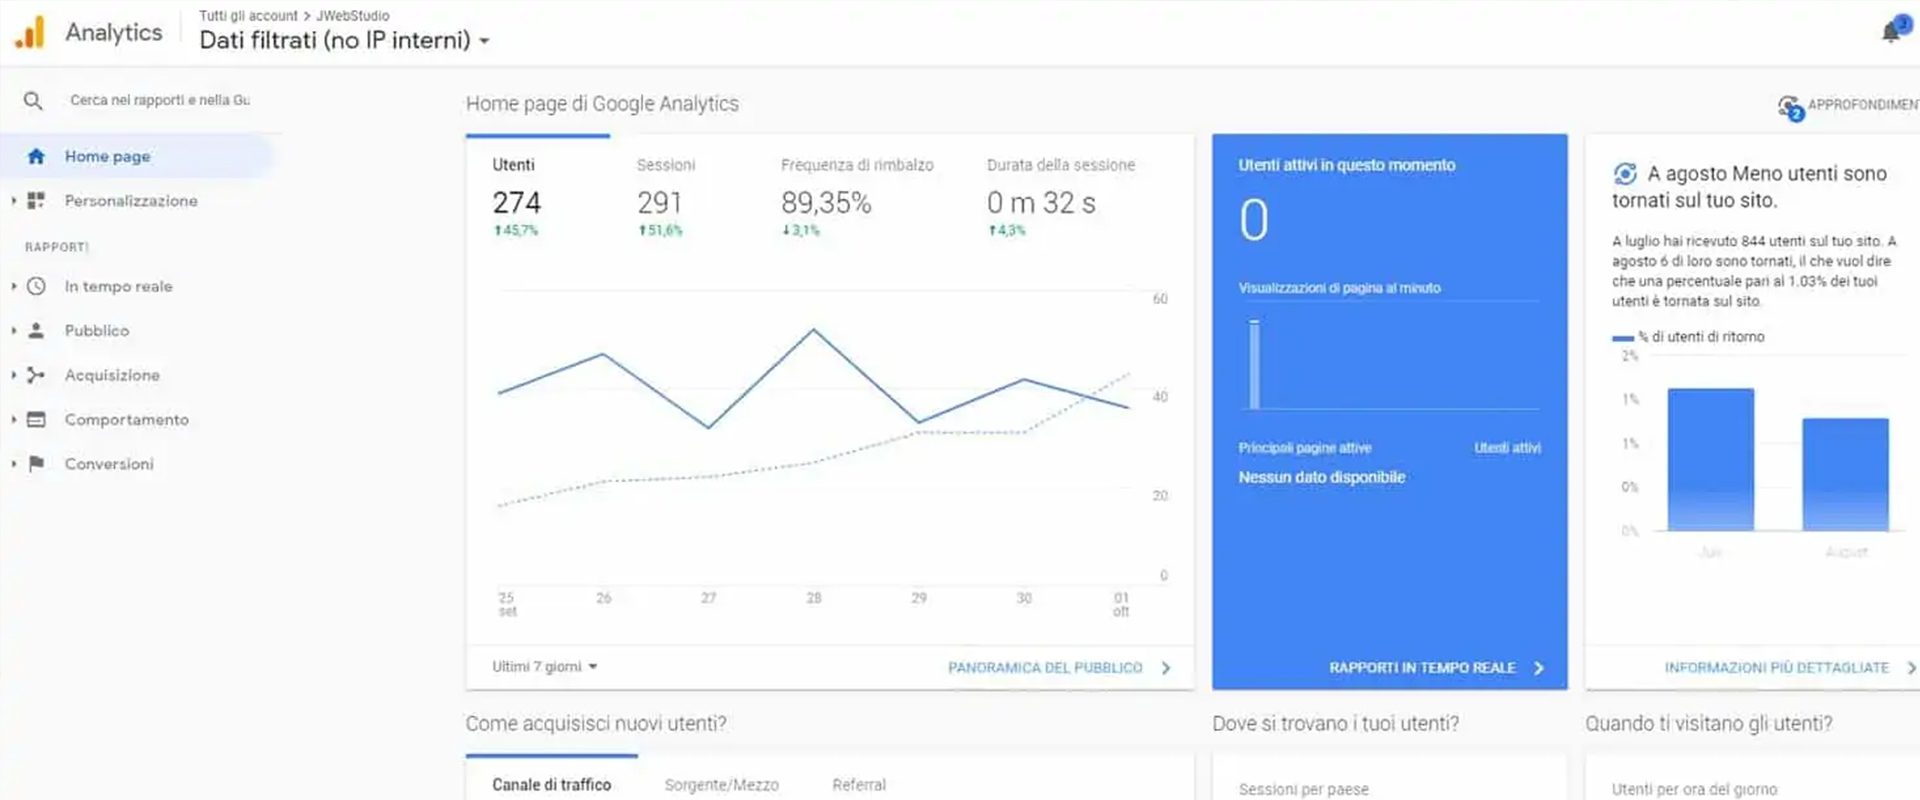Click the Conversioni flag icon

click(x=36, y=463)
